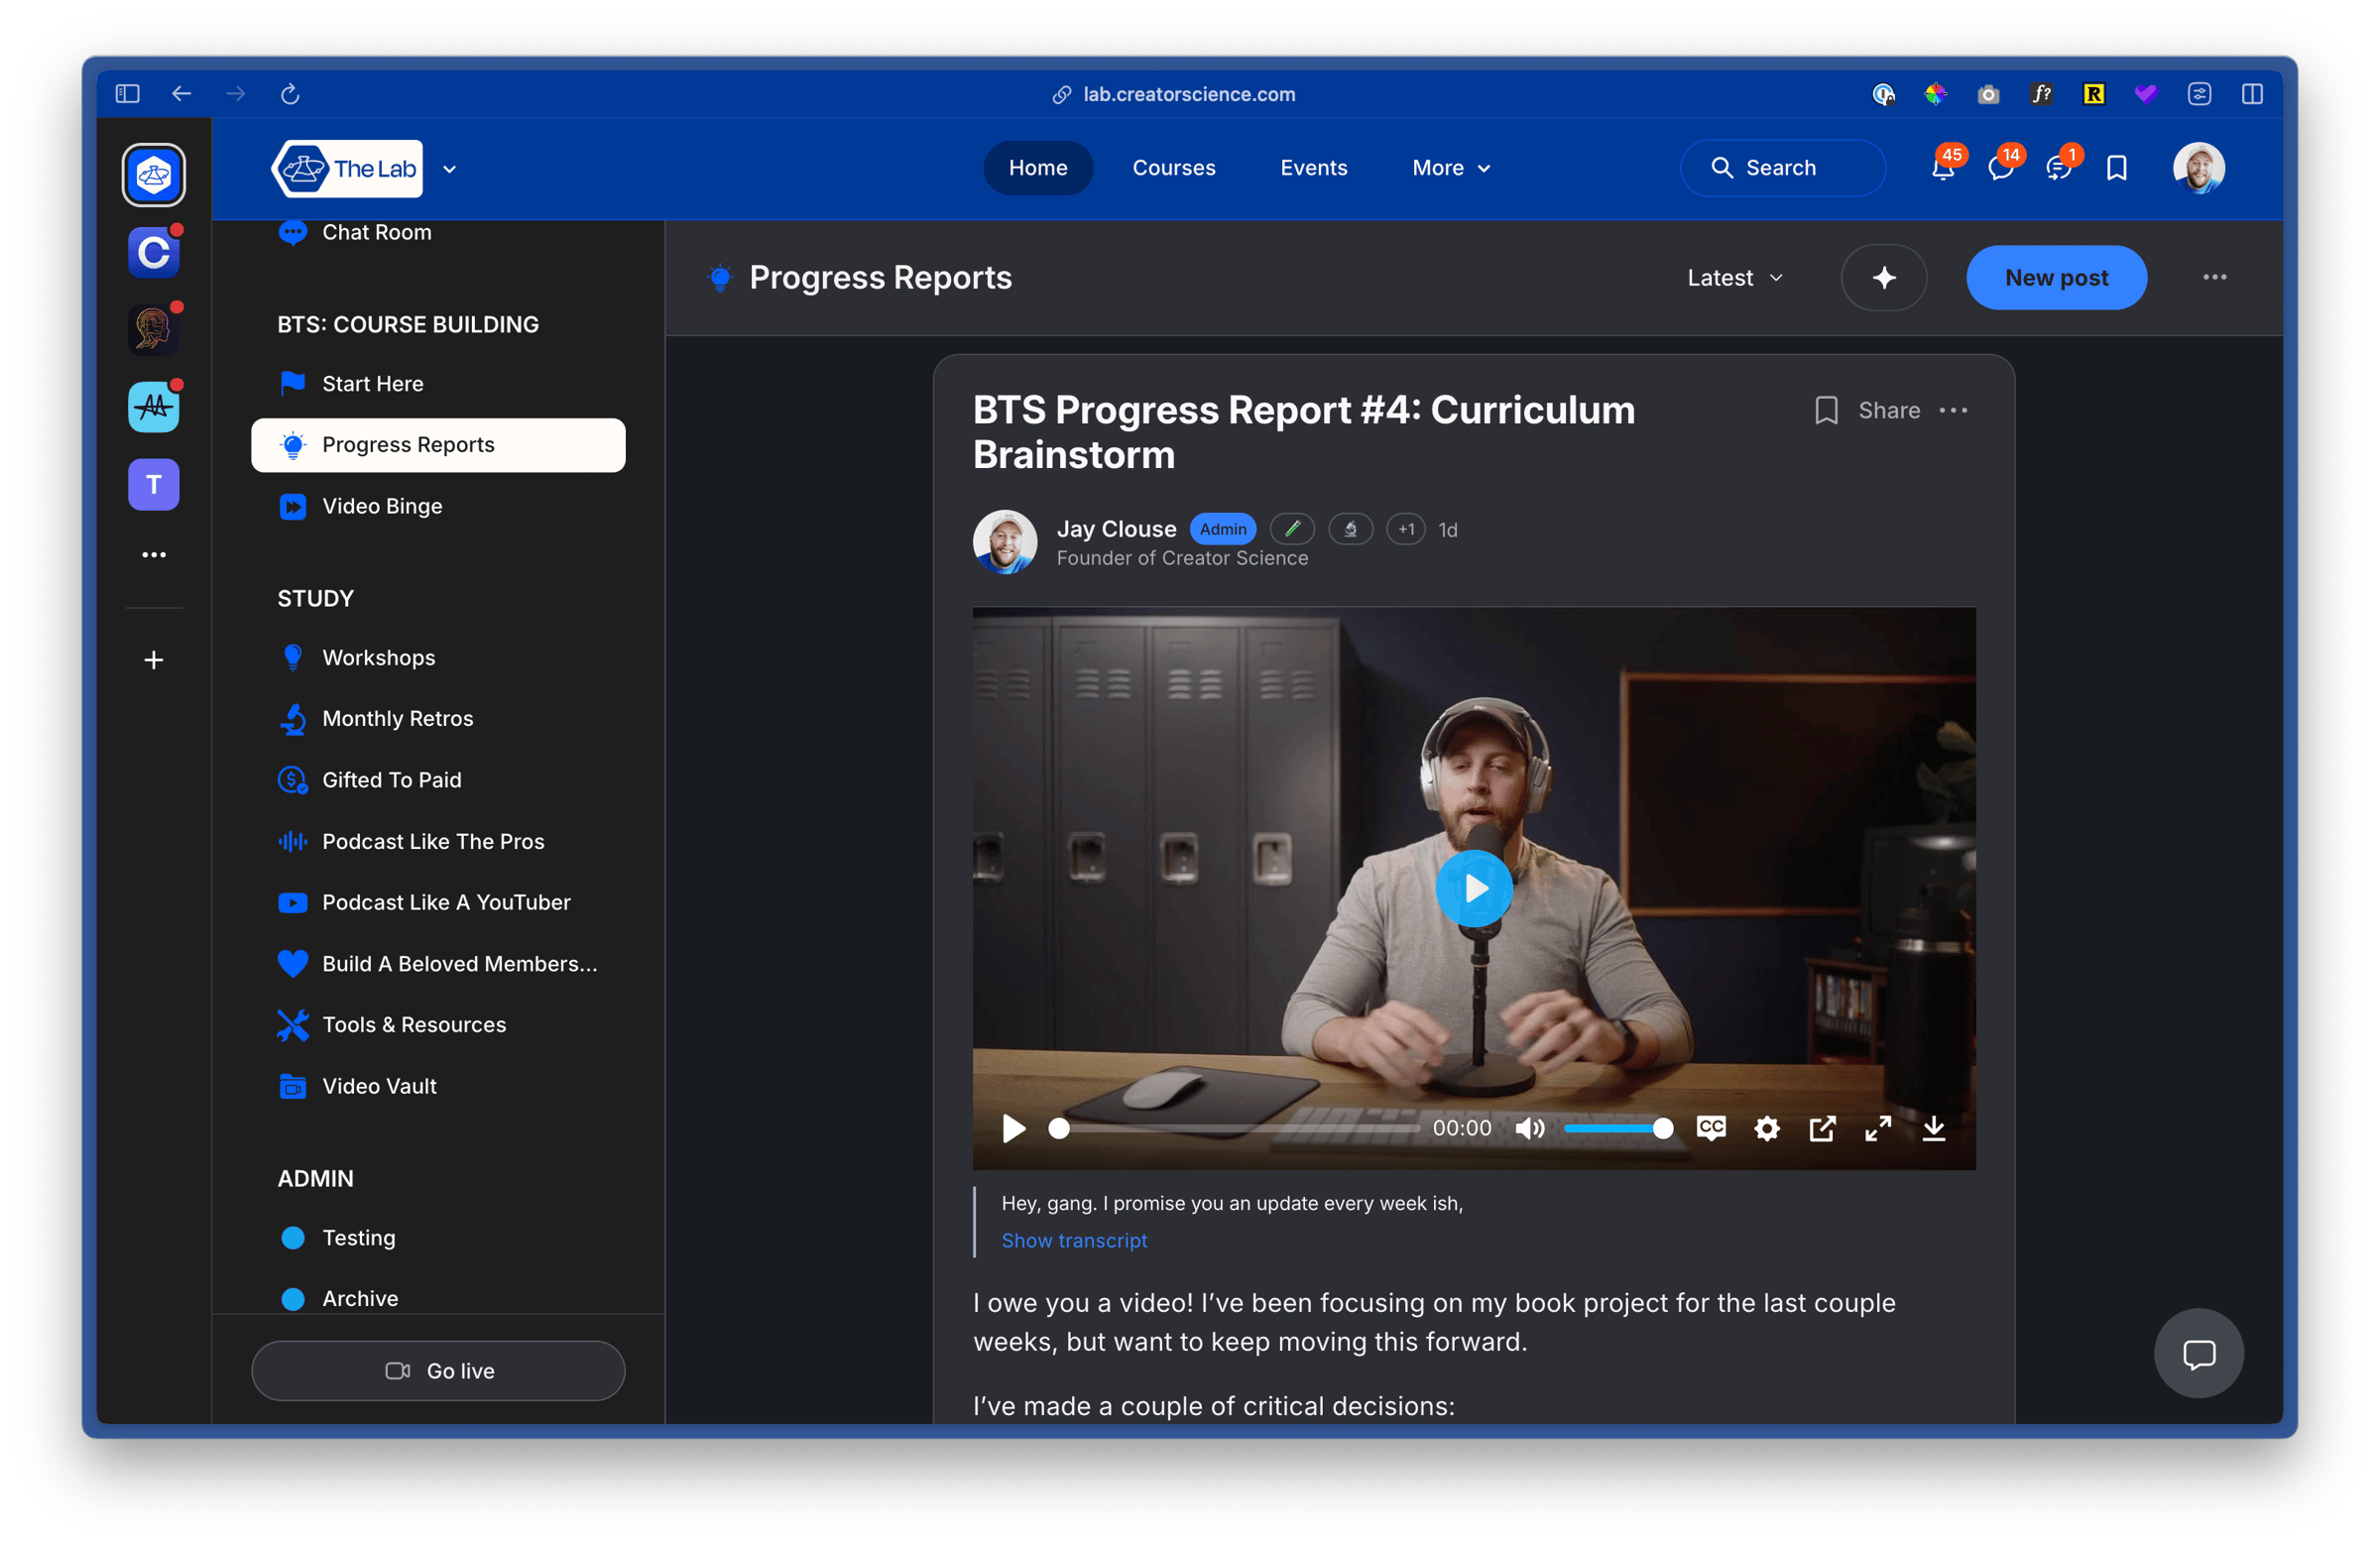Switch to the Courses tab

(1173, 168)
